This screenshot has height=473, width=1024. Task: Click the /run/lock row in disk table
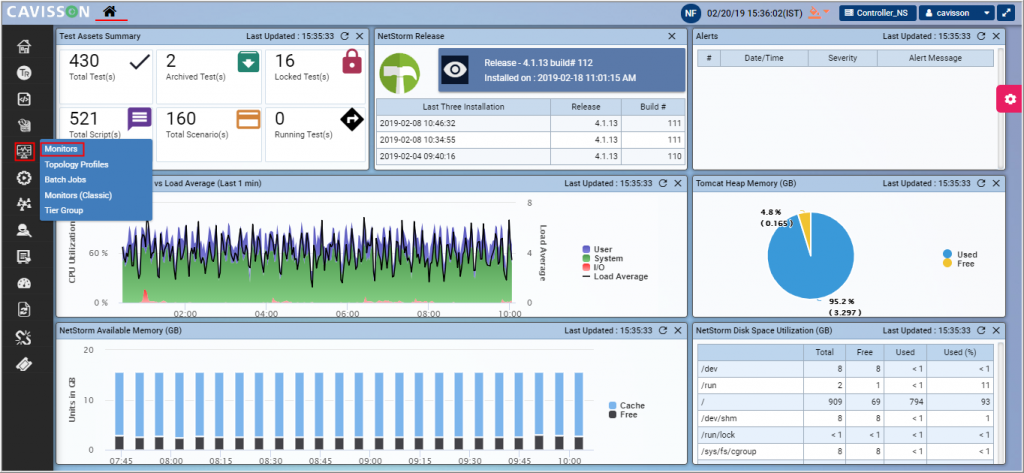(845, 435)
